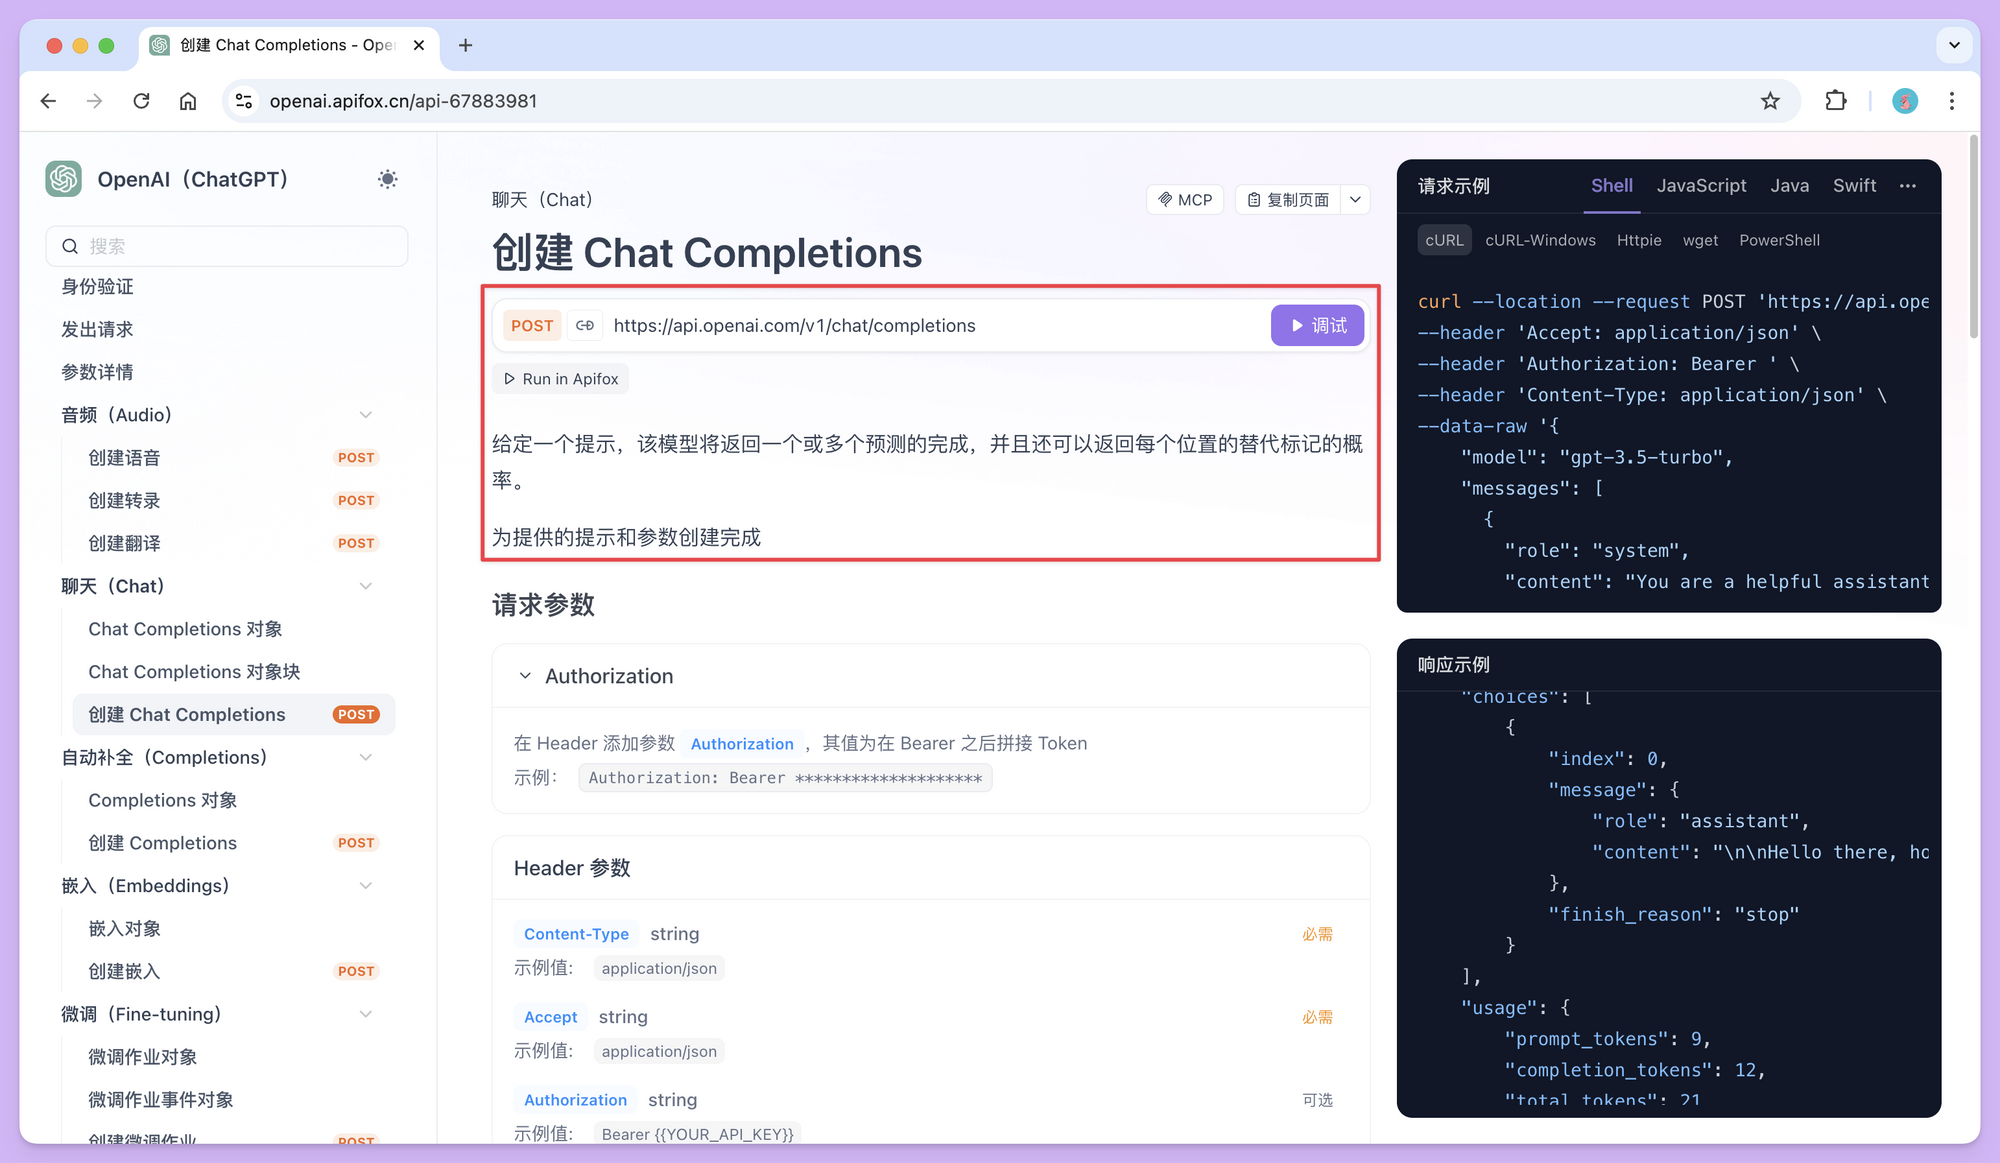Open 发出请求 in sidebar
The height and width of the screenshot is (1163, 2000).
click(97, 330)
